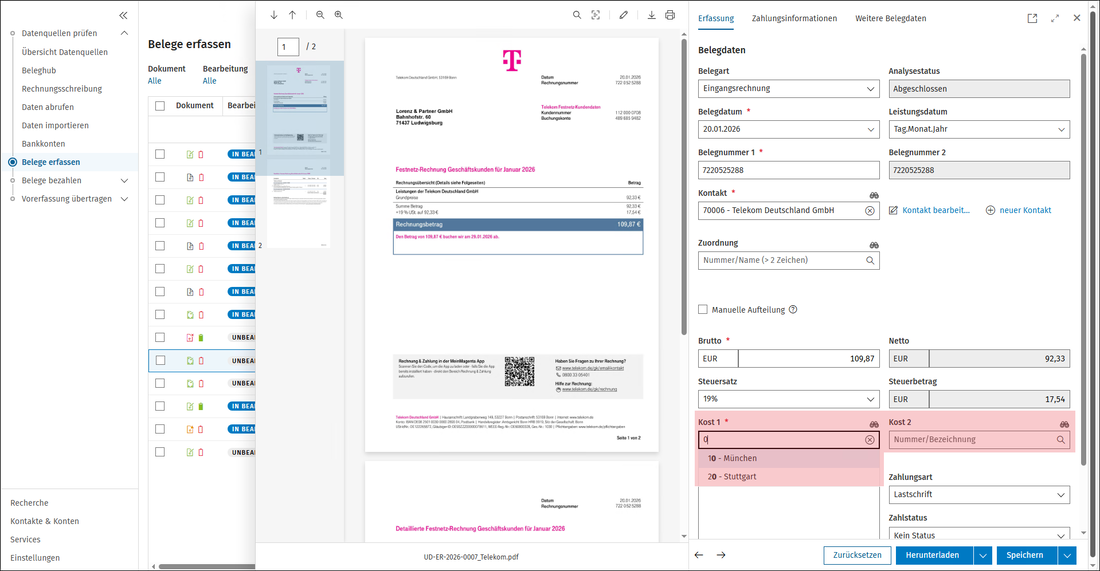Check the highlighted selected row checkbox
This screenshot has height=571, width=1100.
point(160,360)
